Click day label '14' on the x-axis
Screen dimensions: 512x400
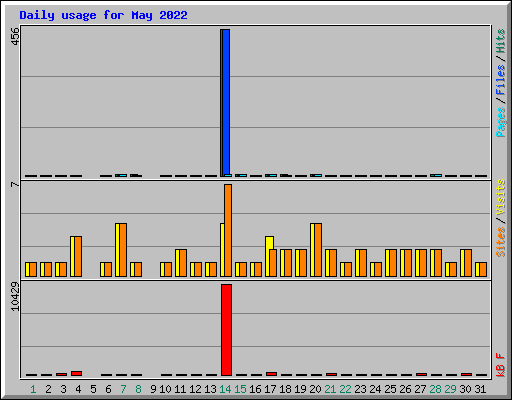coord(225,389)
